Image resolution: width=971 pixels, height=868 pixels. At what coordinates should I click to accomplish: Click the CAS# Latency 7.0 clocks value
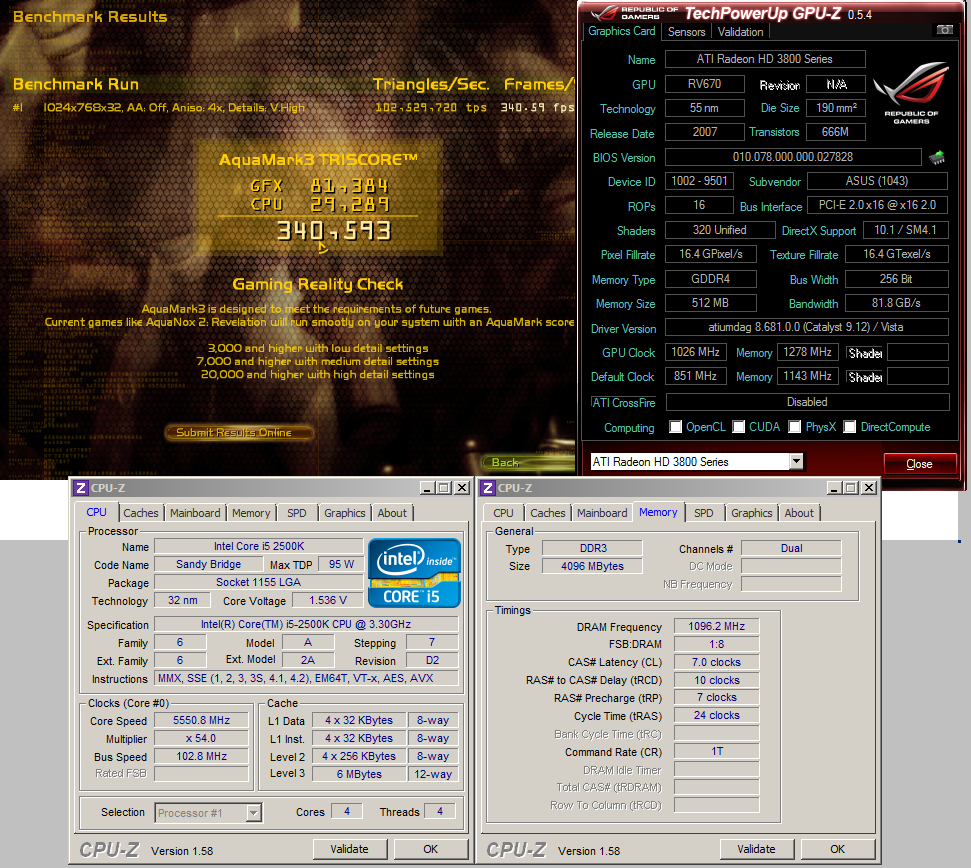716,662
